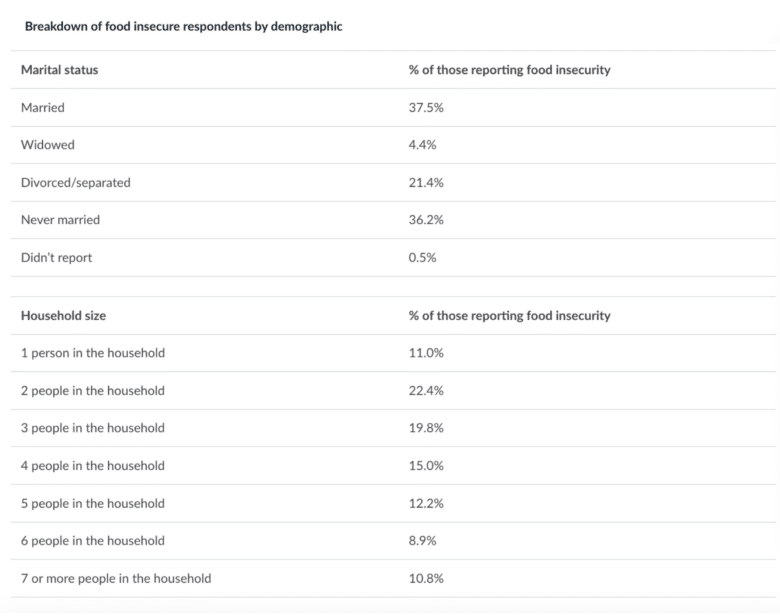Viewport: 780px width, 616px height.
Task: Click the 36.2% value for Never married
Action: [x=426, y=220]
